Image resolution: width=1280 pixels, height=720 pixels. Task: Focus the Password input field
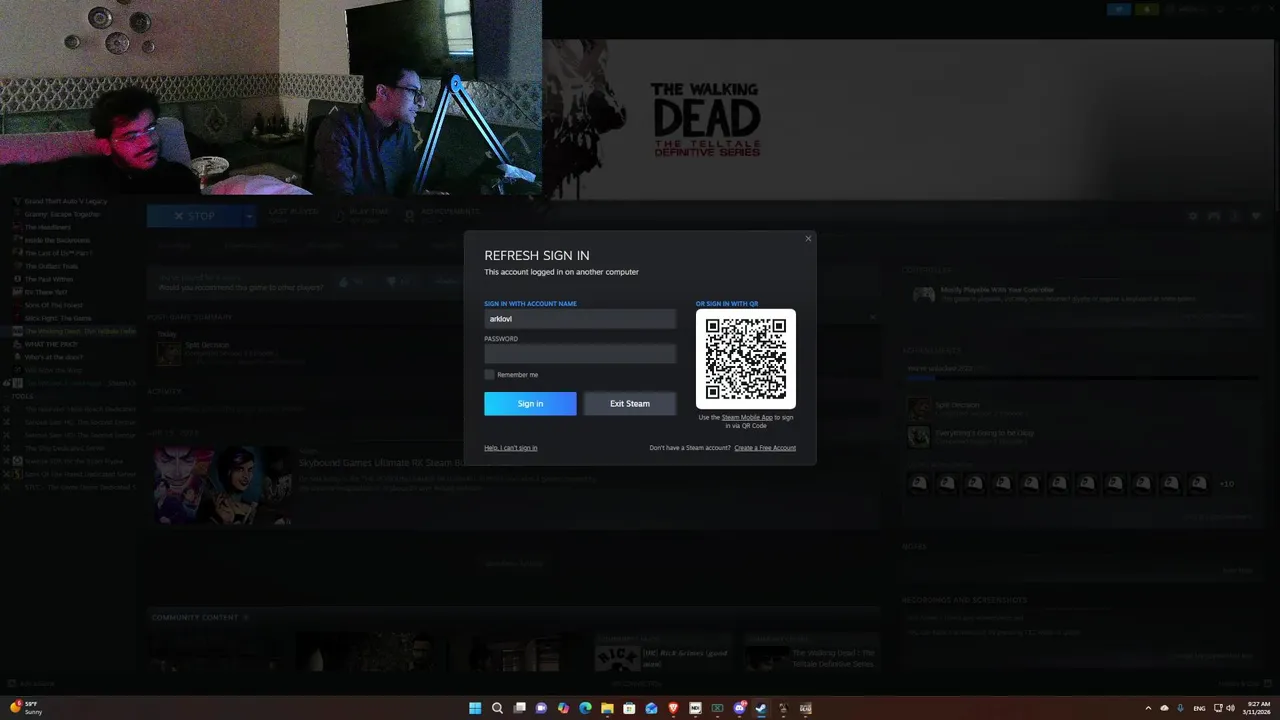coord(580,354)
